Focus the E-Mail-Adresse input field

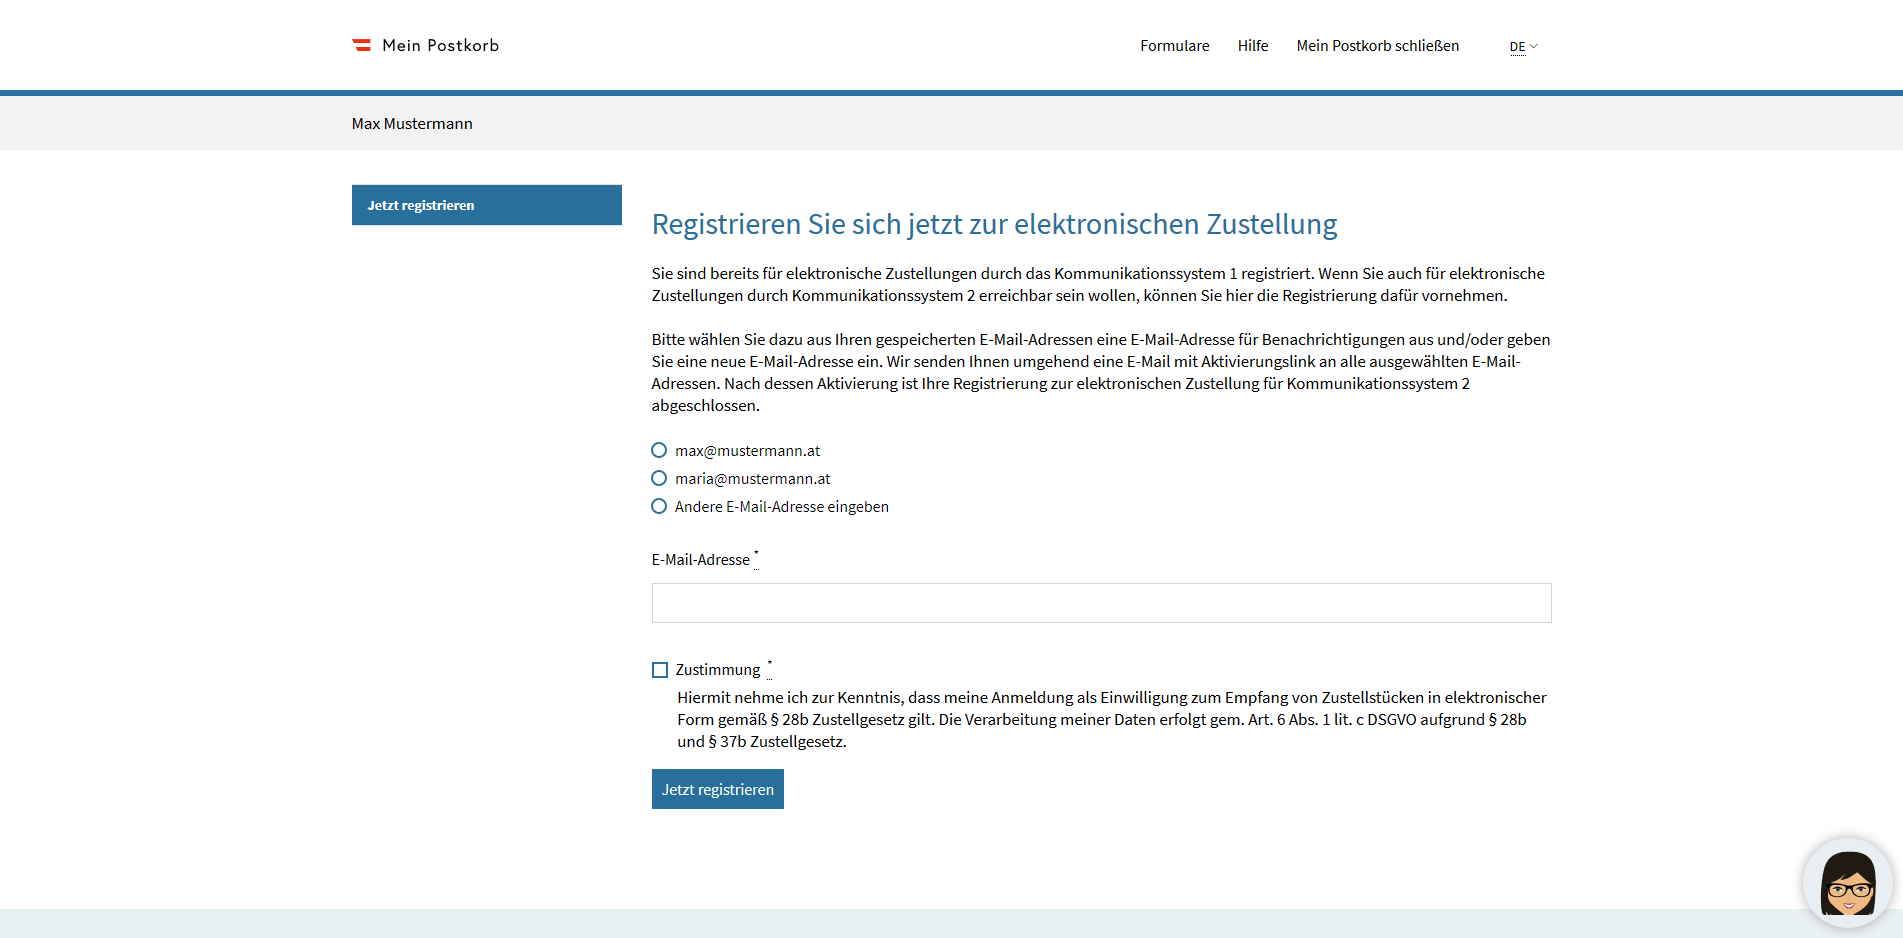click(1101, 603)
